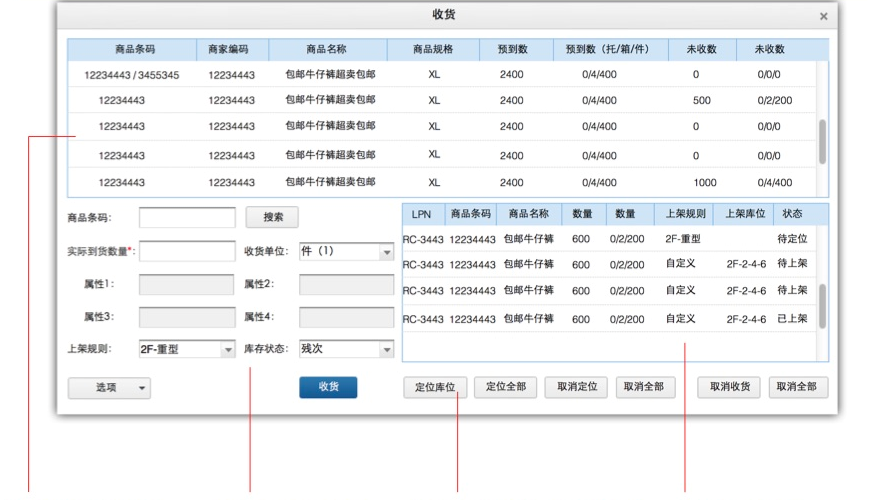
Task: Click 未收数 value 1000
Action: pyautogui.click(x=705, y=182)
